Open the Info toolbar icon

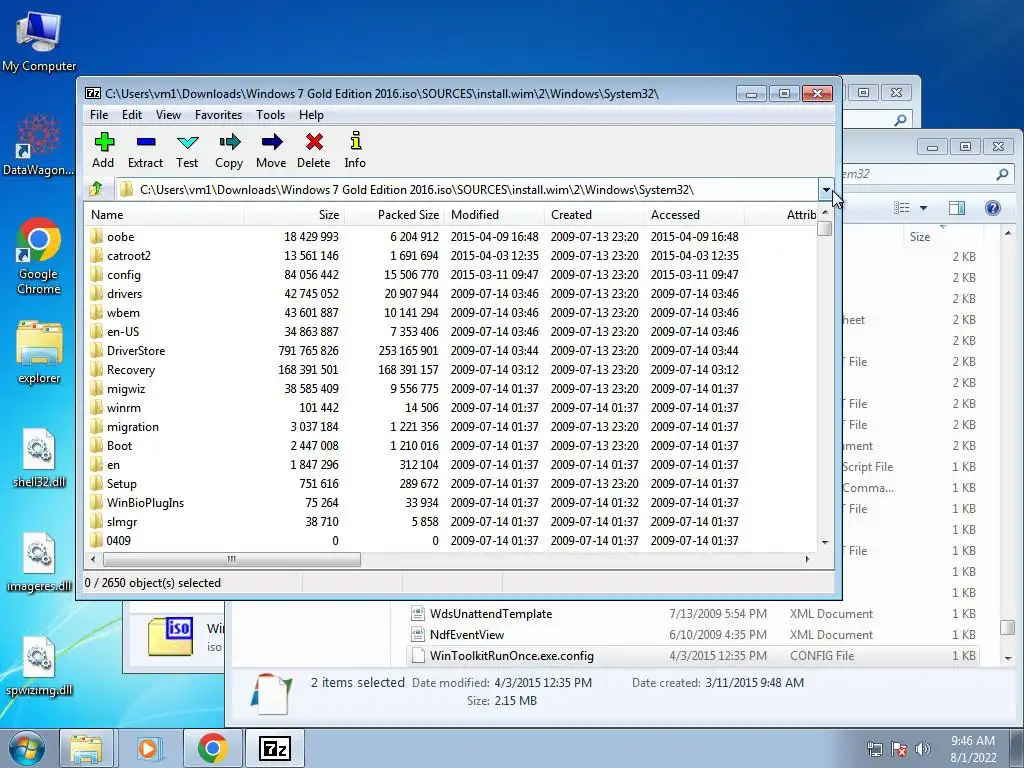click(355, 150)
